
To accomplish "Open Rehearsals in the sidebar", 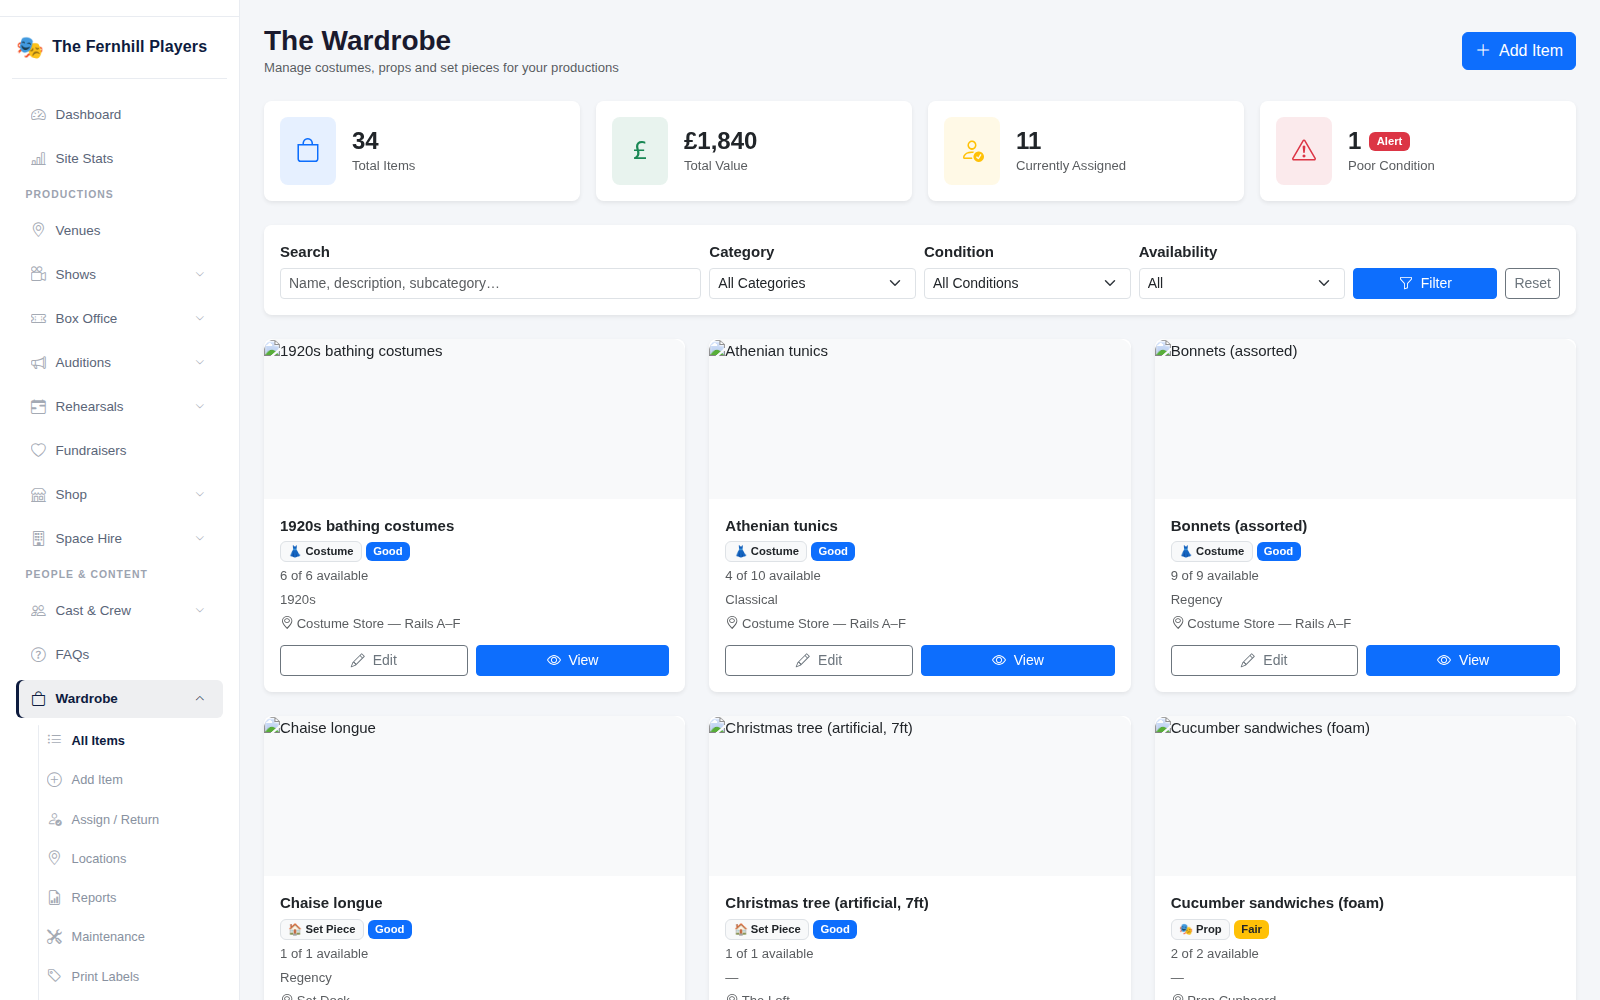I will [x=119, y=407].
